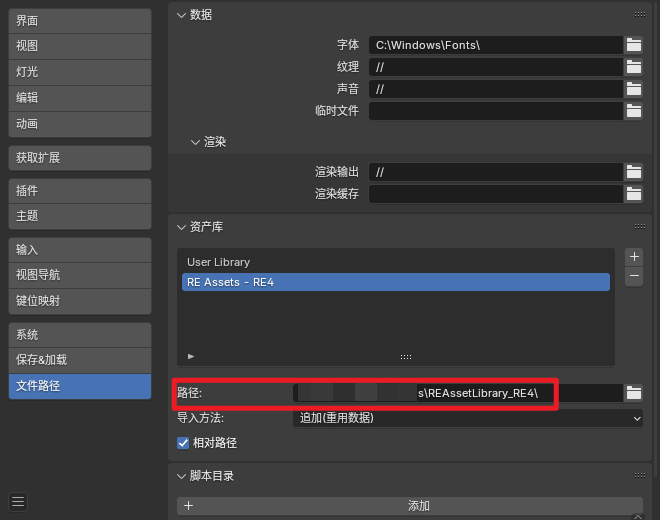
Task: Select the 文件路径 section
Action: (x=80, y=386)
